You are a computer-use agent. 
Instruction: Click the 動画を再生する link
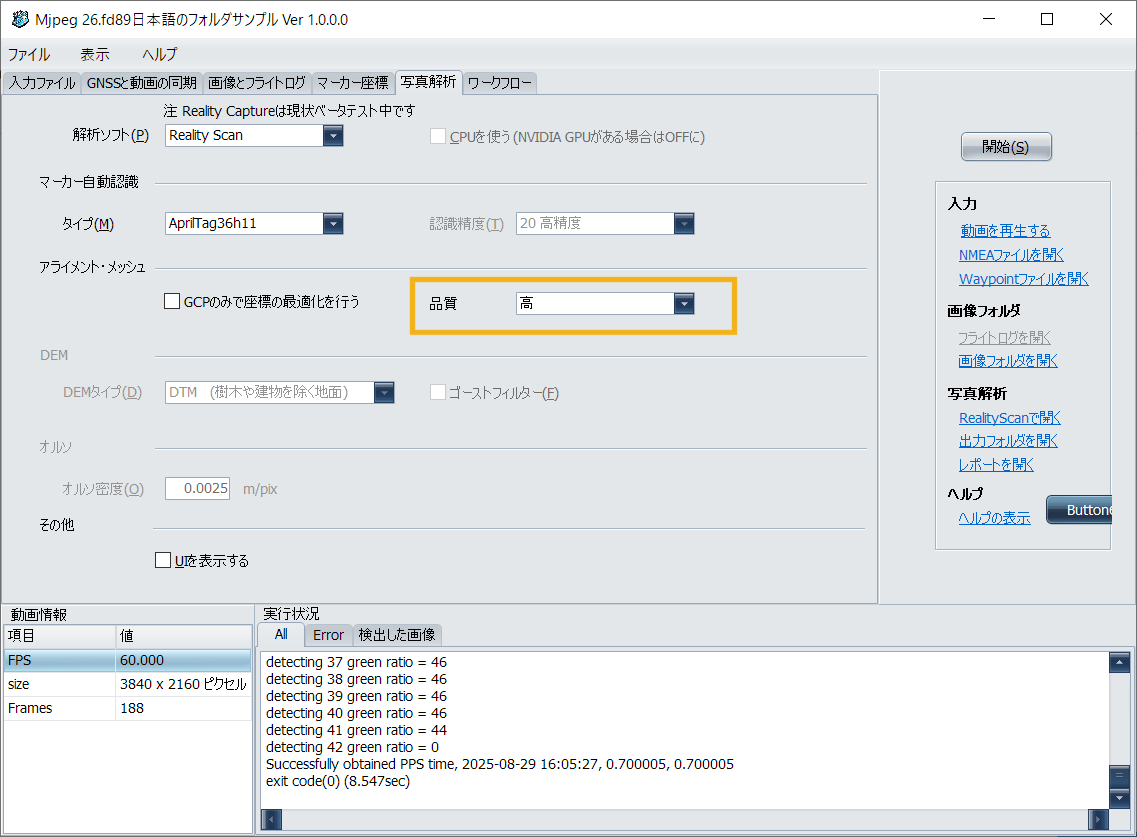pyautogui.click(x=1005, y=231)
